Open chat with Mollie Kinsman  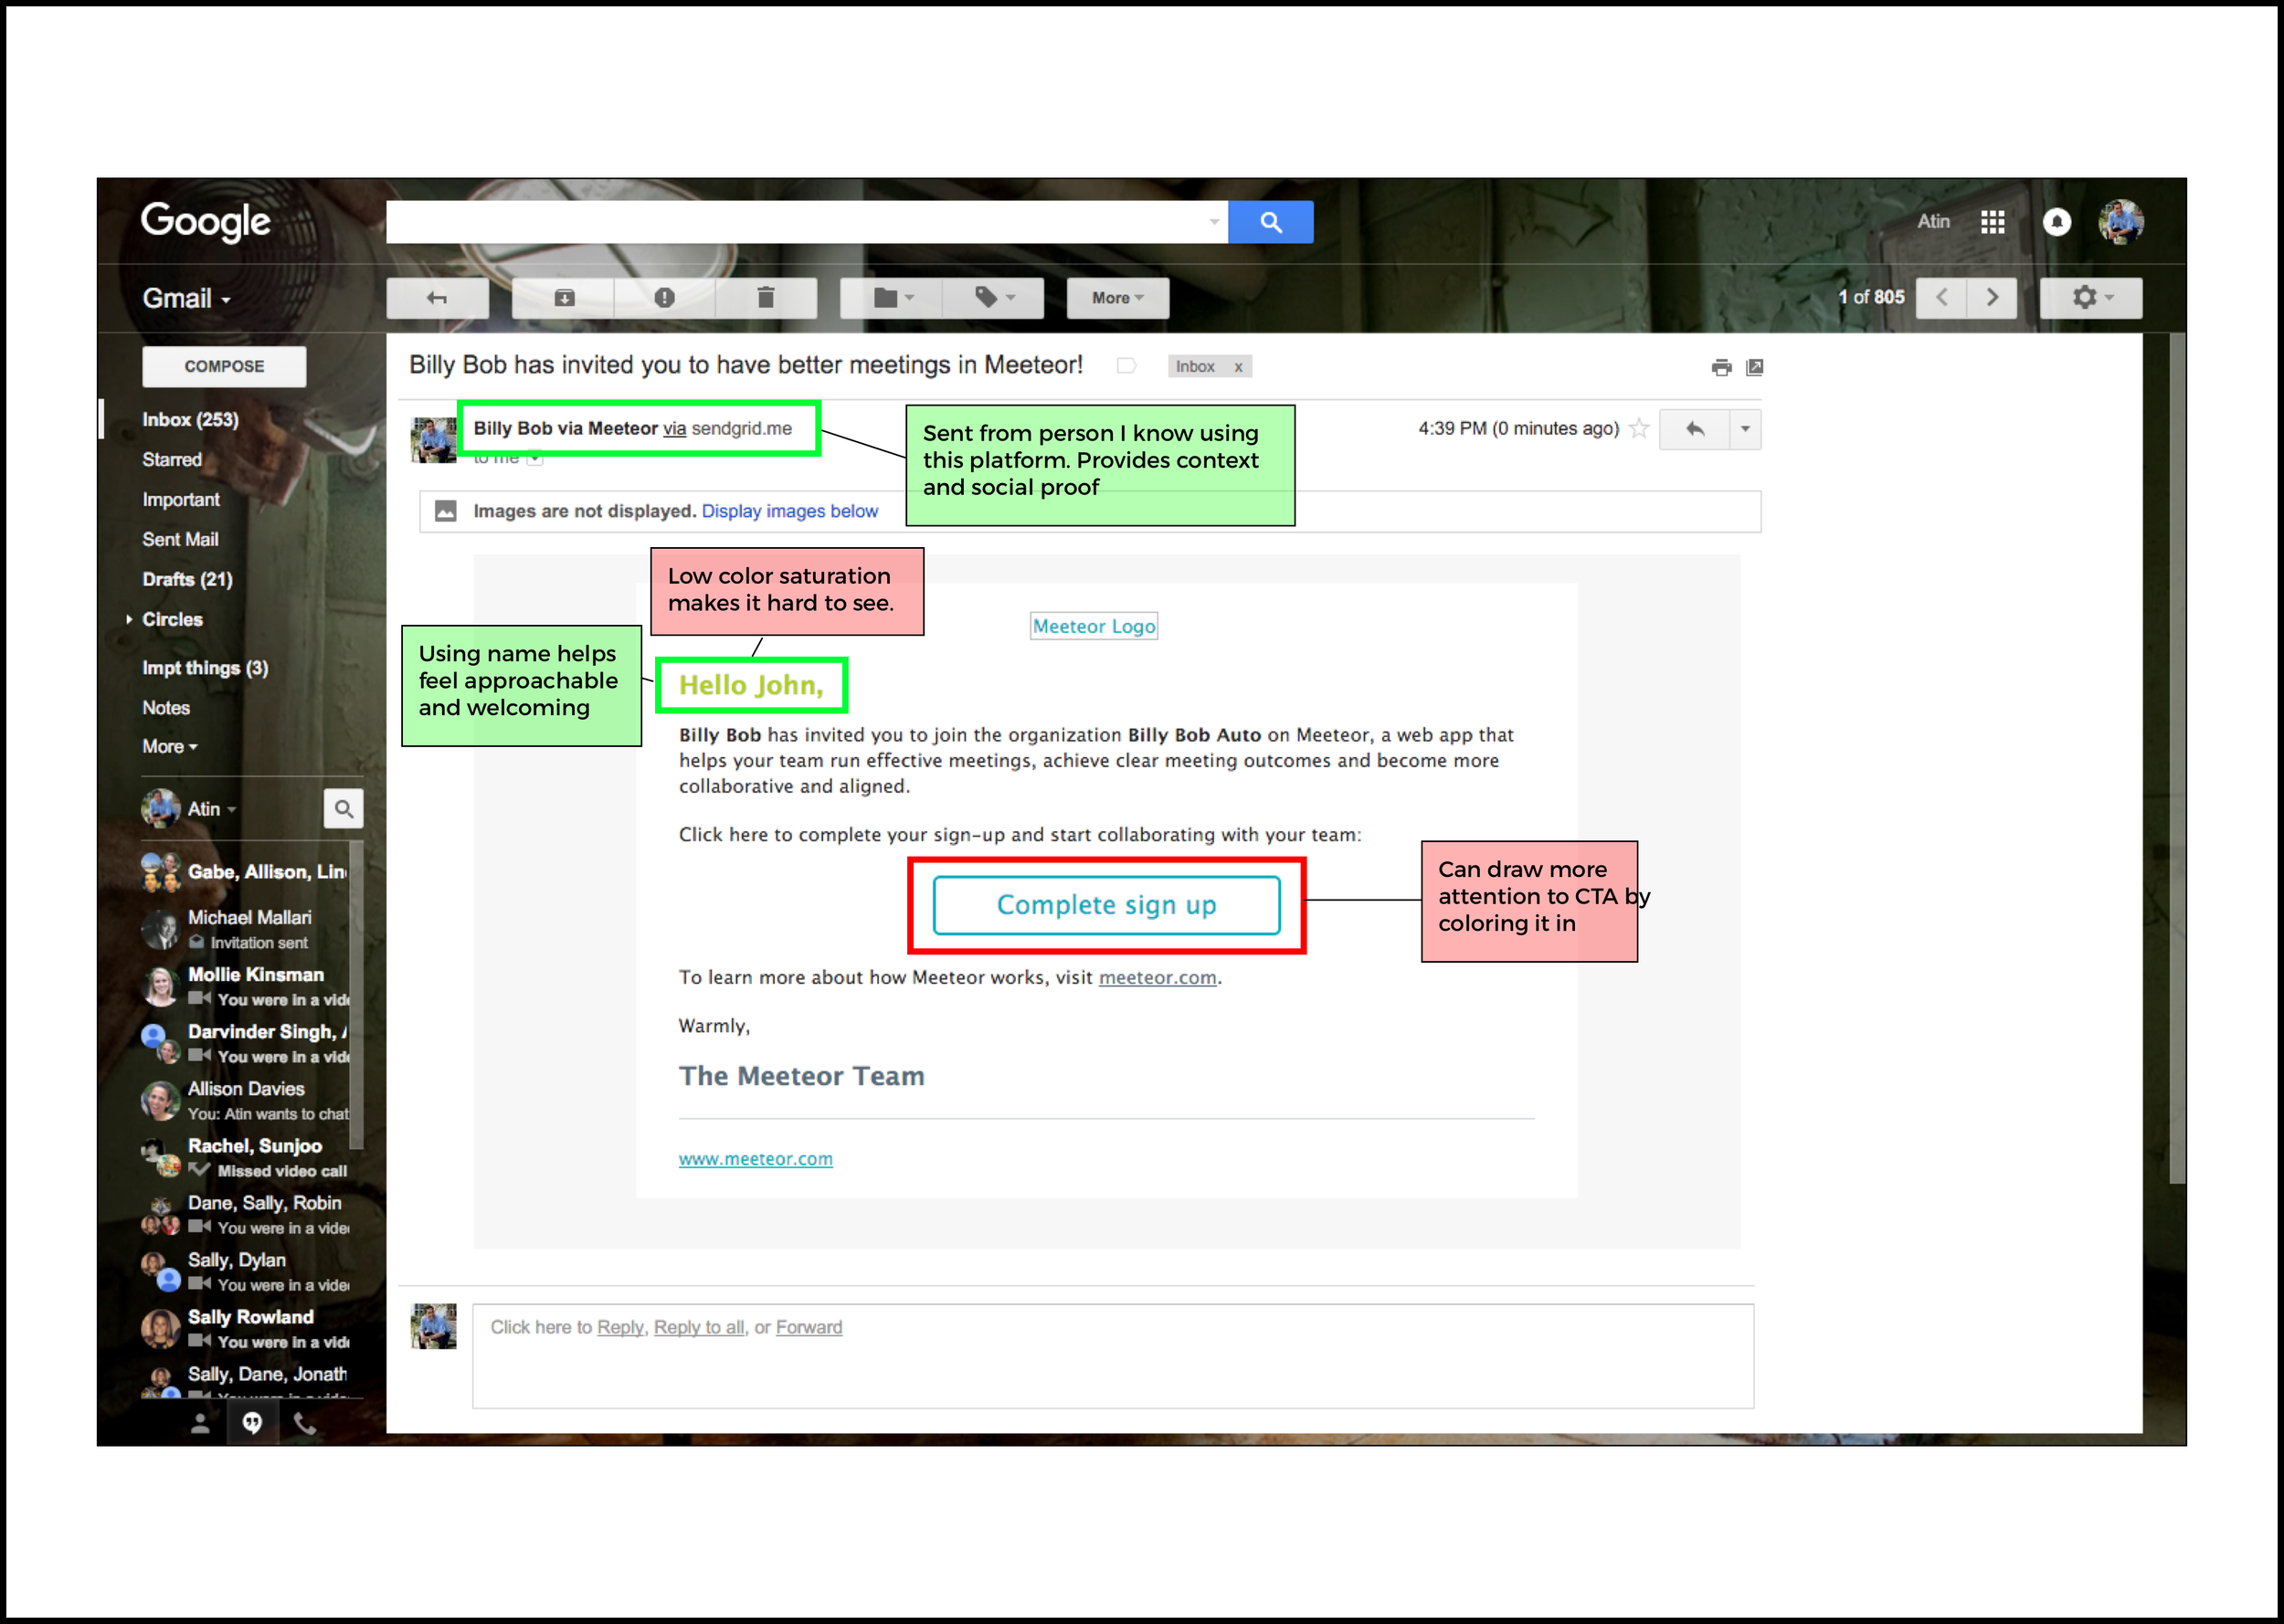pos(245,986)
